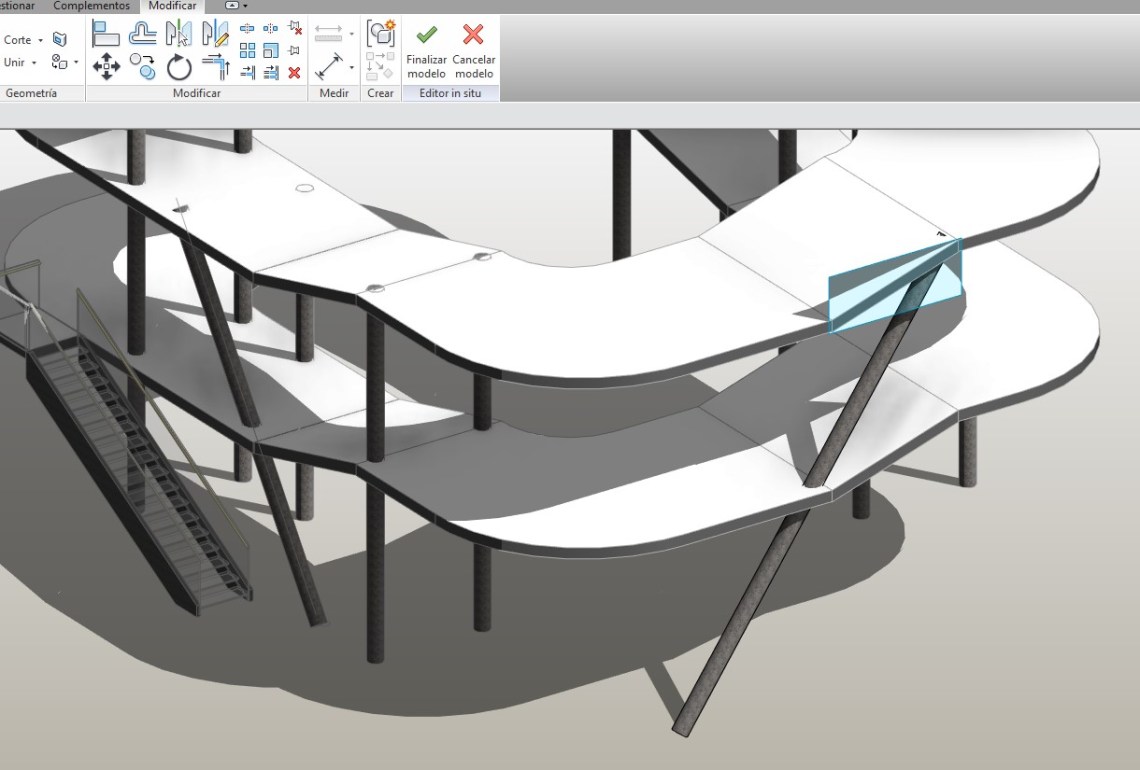Click Finalizar modelo button
1140x770 pixels.
pyautogui.click(x=426, y=50)
